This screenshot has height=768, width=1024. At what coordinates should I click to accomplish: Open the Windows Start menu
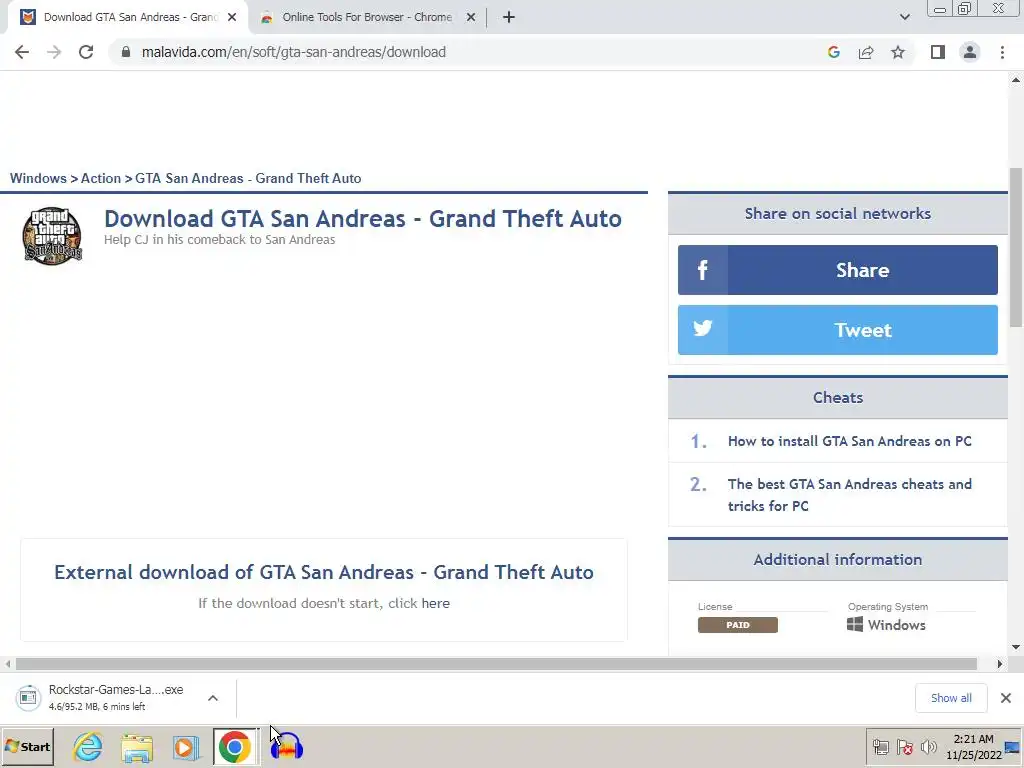pos(27,747)
